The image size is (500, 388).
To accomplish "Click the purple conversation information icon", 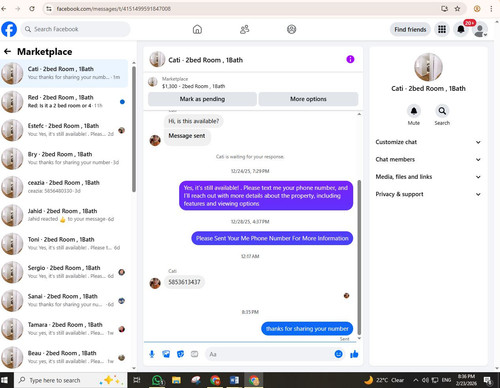I will pyautogui.click(x=350, y=59).
